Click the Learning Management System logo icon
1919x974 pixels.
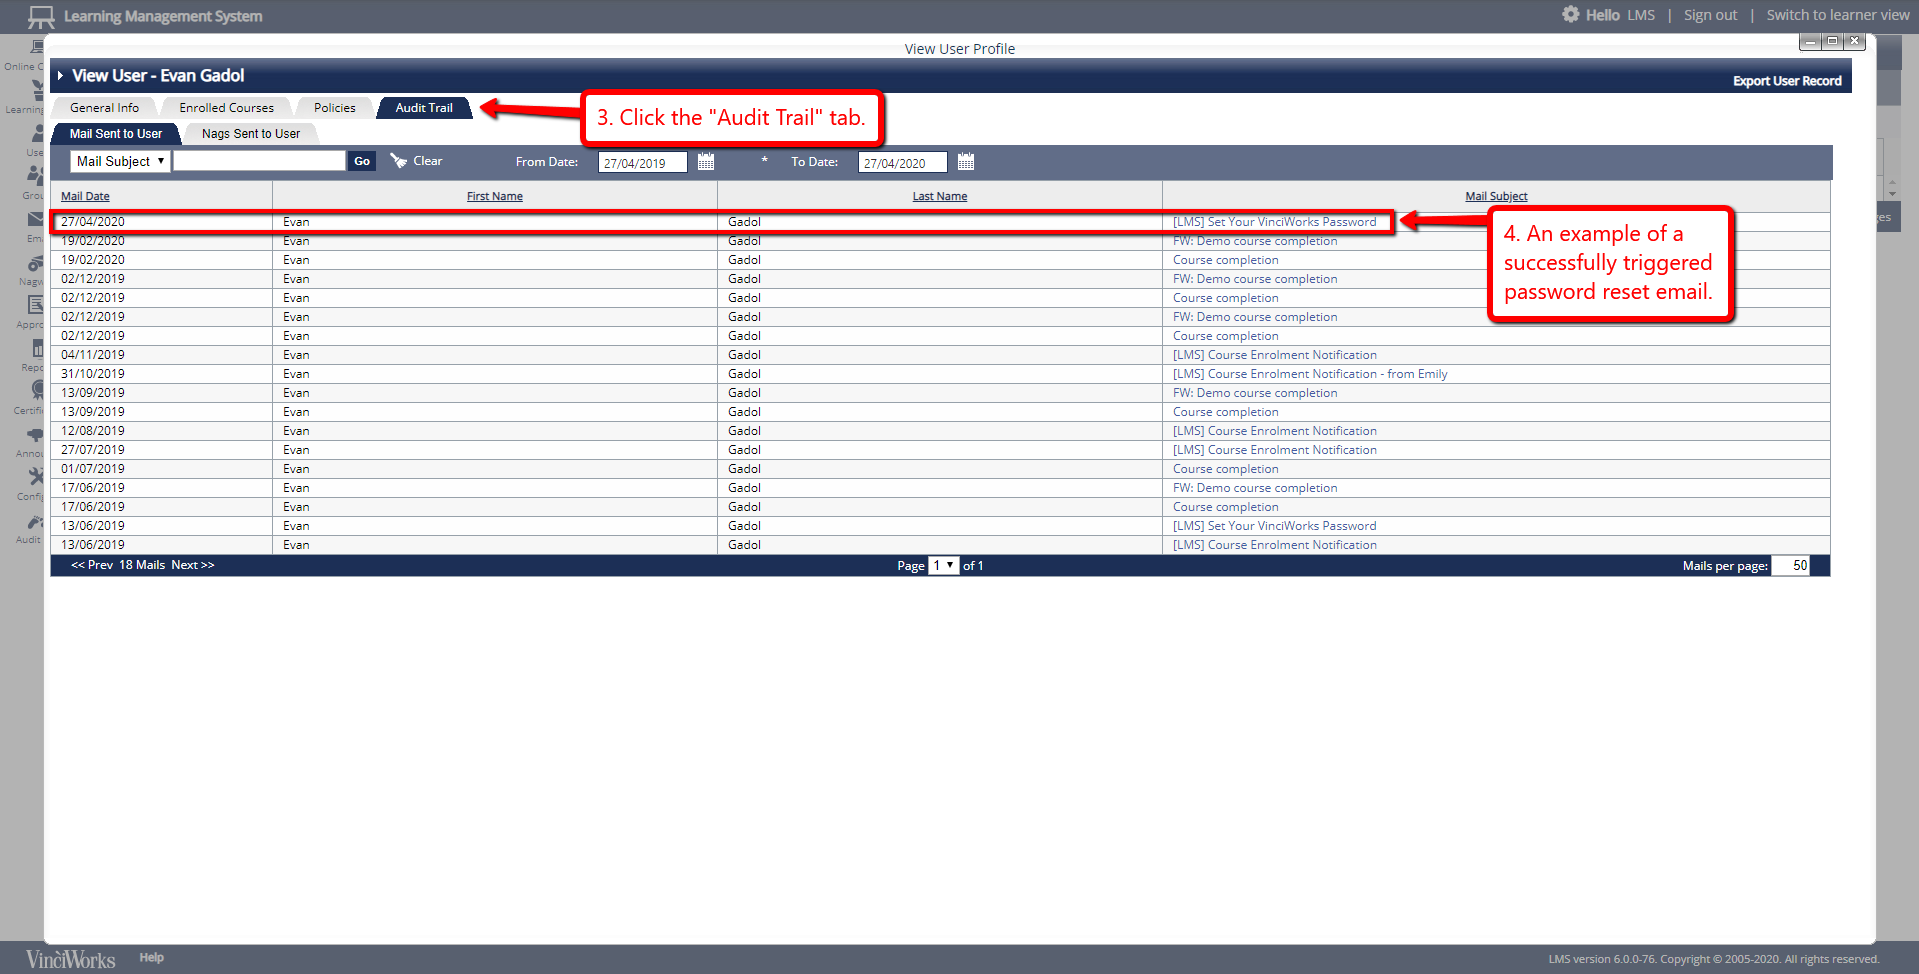(x=41, y=16)
